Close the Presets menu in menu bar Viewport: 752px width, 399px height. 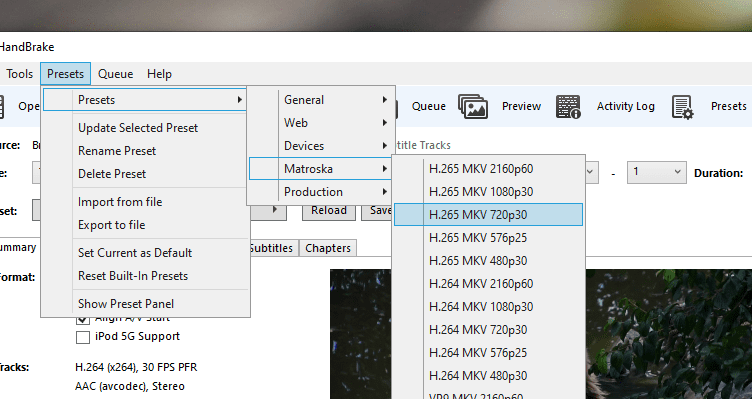click(x=65, y=74)
